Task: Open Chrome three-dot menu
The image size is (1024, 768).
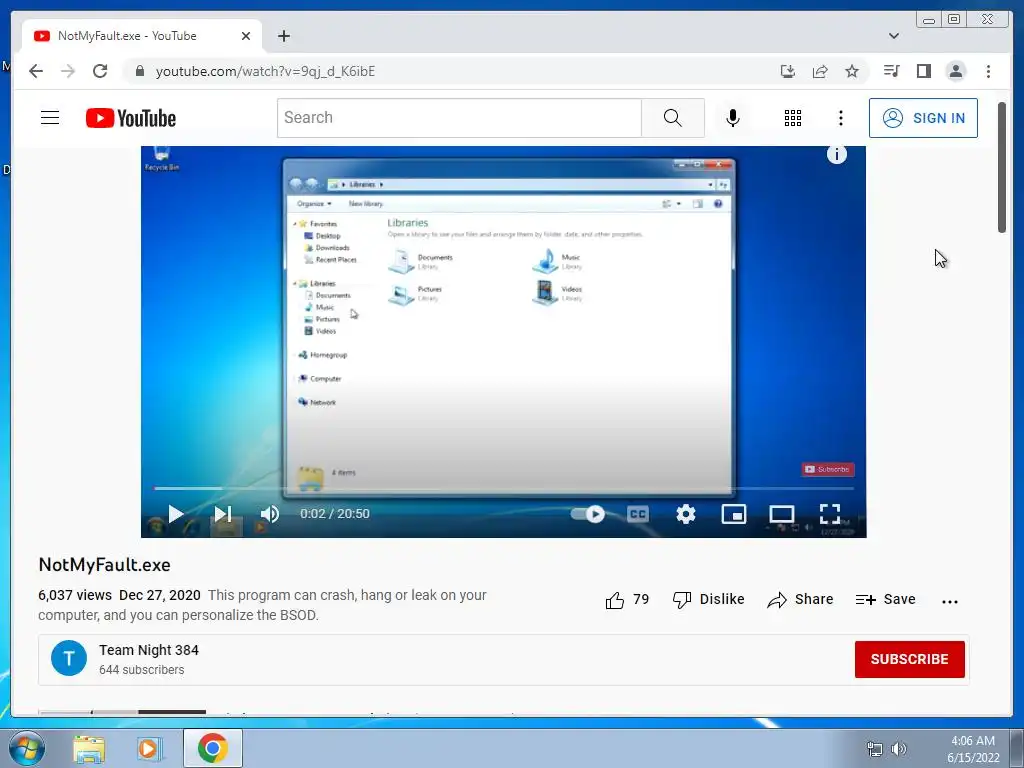Action: point(988,71)
